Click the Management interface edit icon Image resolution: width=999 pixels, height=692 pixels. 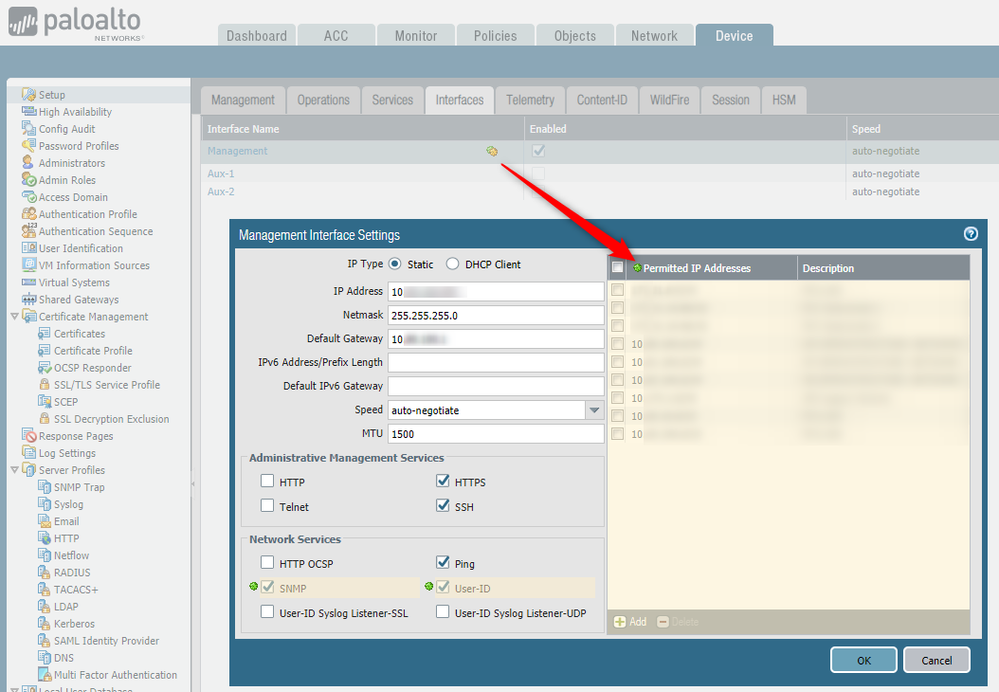point(491,151)
